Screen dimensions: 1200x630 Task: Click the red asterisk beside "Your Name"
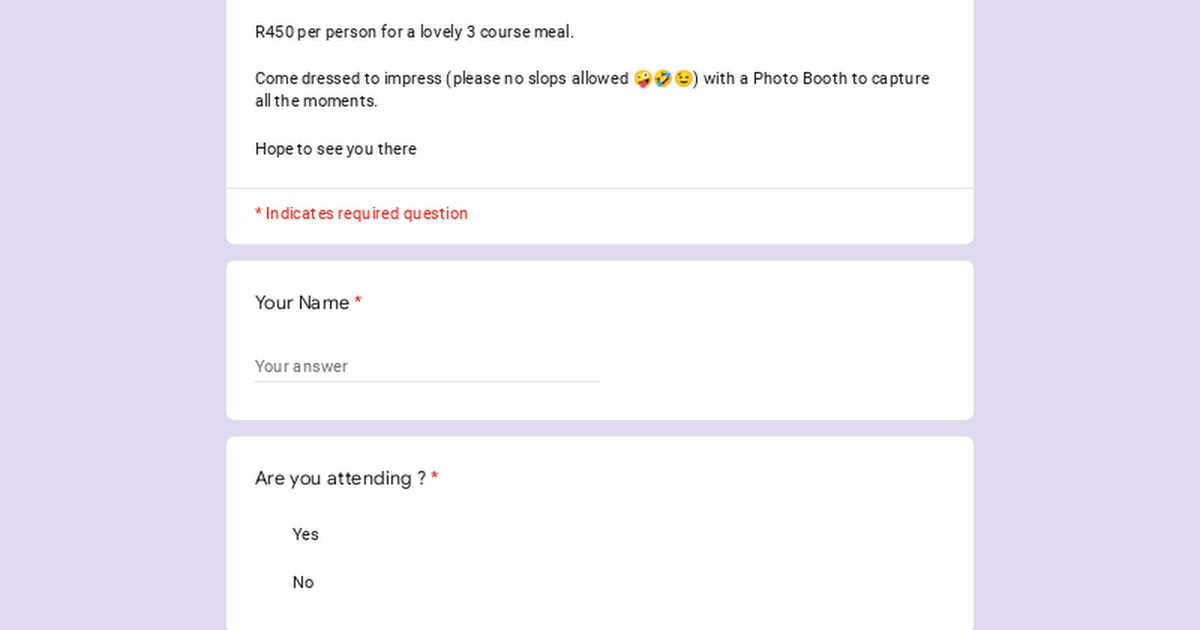click(358, 302)
